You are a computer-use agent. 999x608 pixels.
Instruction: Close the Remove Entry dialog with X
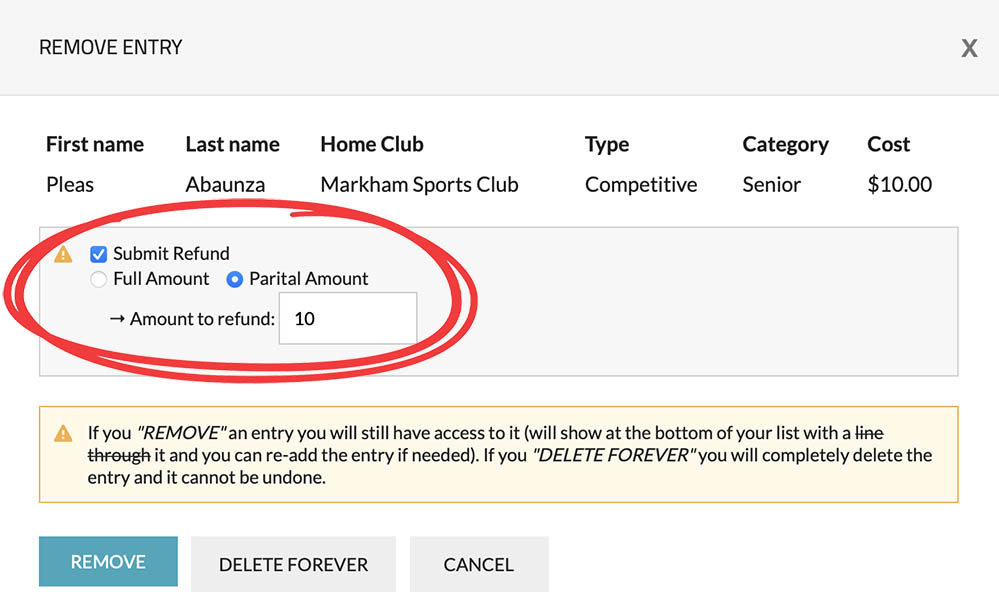[969, 49]
